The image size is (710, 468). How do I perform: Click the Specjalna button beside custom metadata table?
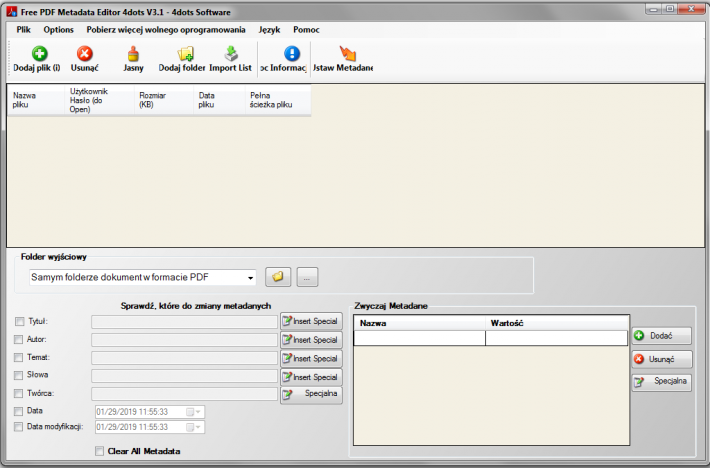662,382
